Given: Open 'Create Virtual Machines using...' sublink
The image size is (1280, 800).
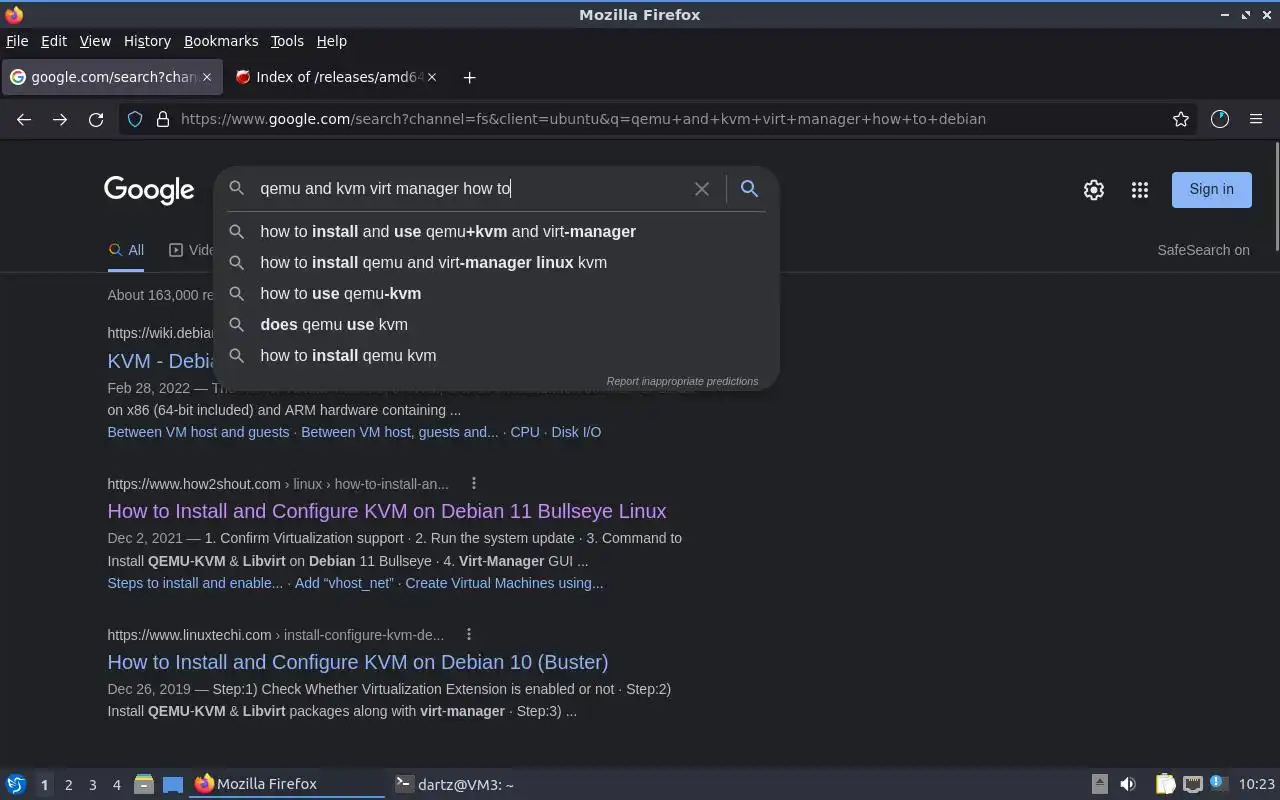Looking at the screenshot, I should pyautogui.click(x=504, y=583).
